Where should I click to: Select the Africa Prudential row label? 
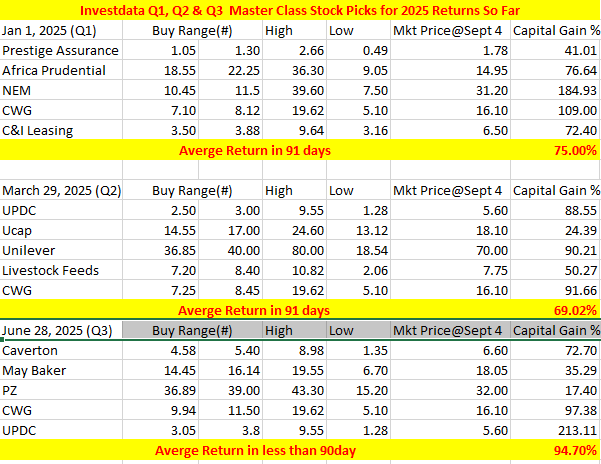click(61, 70)
